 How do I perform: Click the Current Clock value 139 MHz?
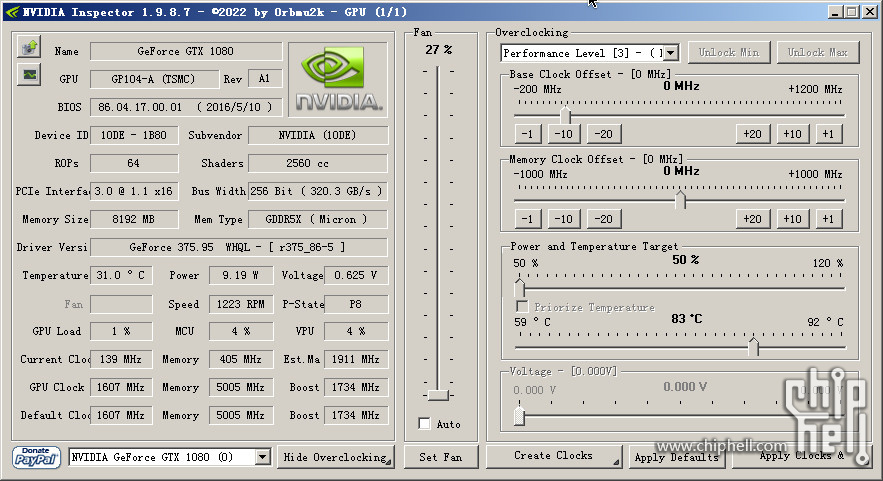coord(121,359)
